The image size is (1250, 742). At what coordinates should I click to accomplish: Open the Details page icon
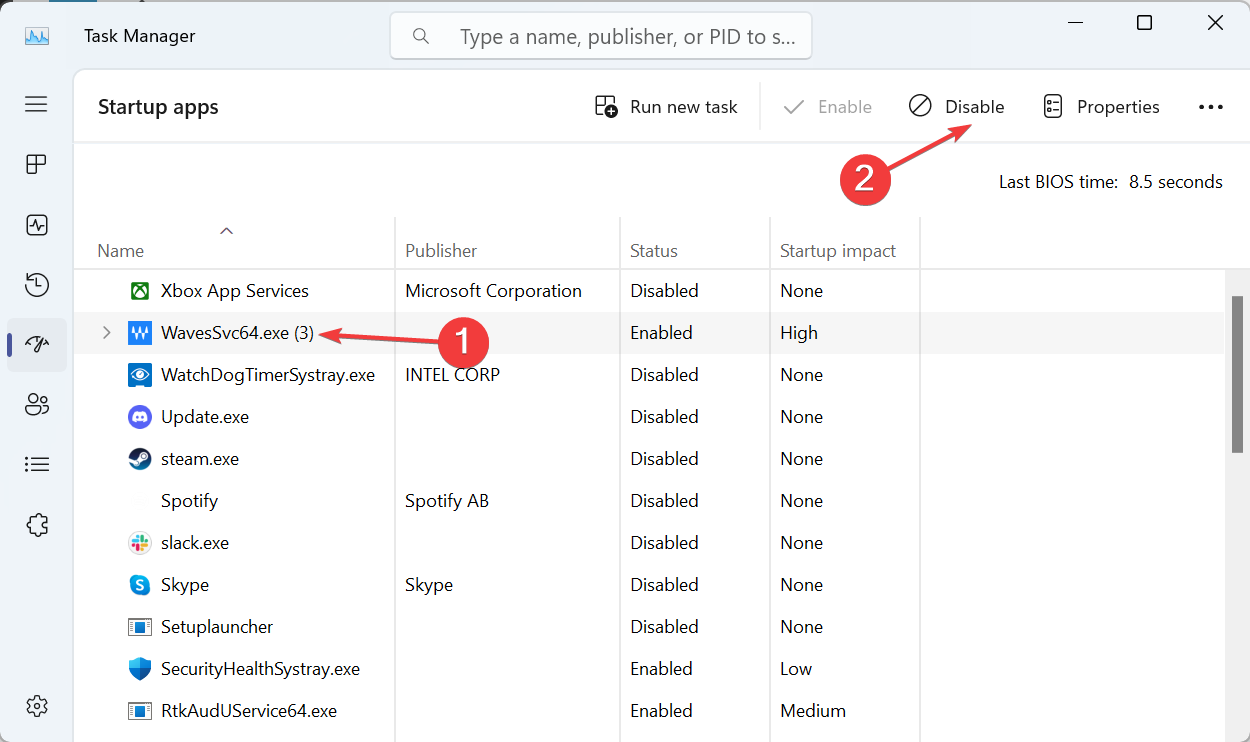37,465
